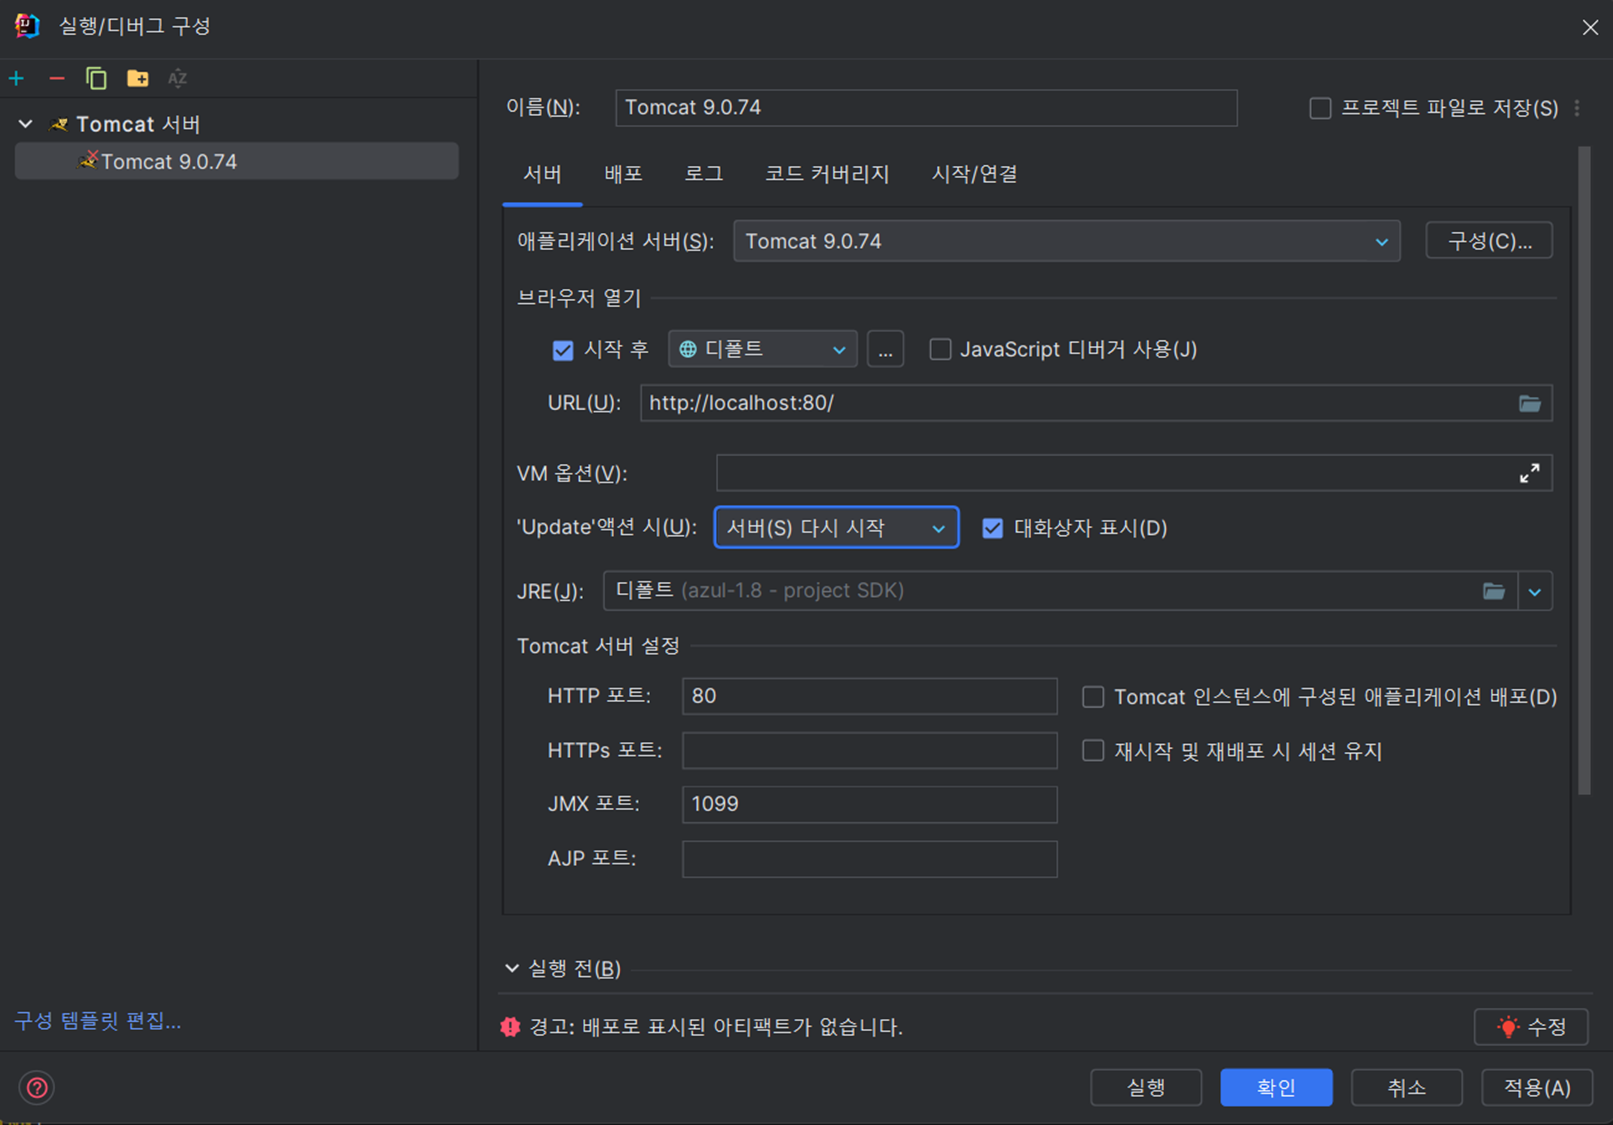Screen dimensions: 1613x1125
Task: Switch to the 서버 tab
Action: pos(542,174)
